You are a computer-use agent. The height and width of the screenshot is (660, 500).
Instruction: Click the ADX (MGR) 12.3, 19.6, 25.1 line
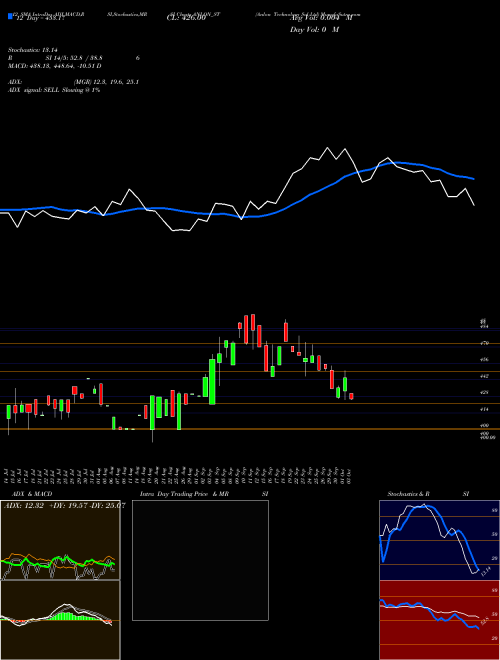point(74,82)
